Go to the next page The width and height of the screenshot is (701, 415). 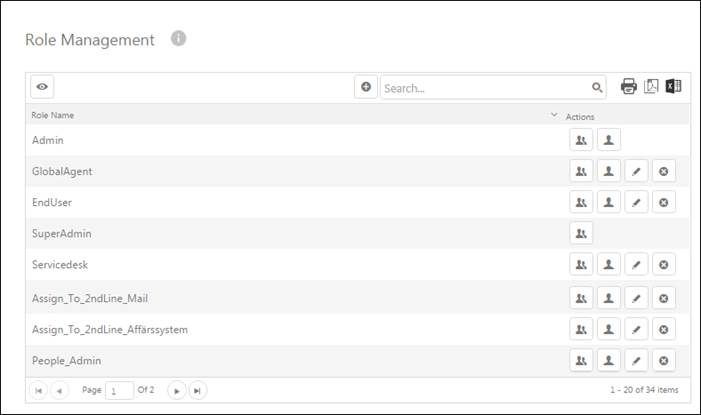coord(176,390)
